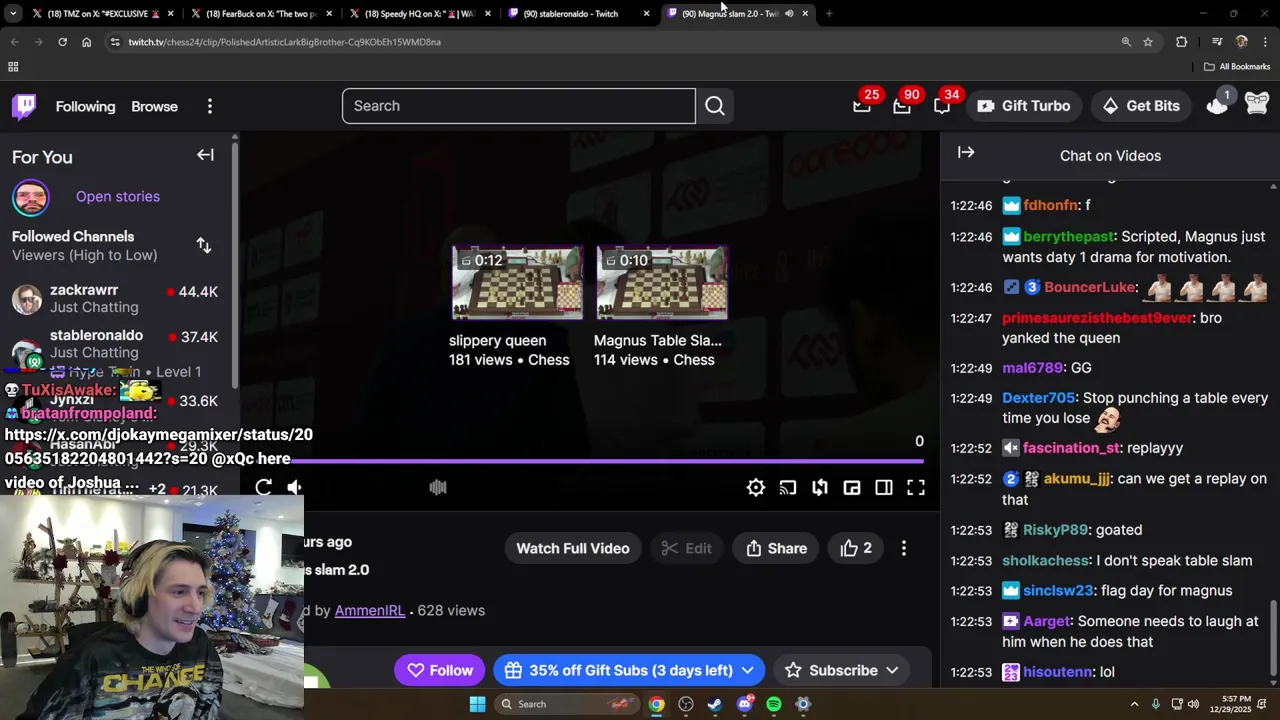1280x720 pixels.
Task: Cast the video to a device
Action: coord(788,487)
